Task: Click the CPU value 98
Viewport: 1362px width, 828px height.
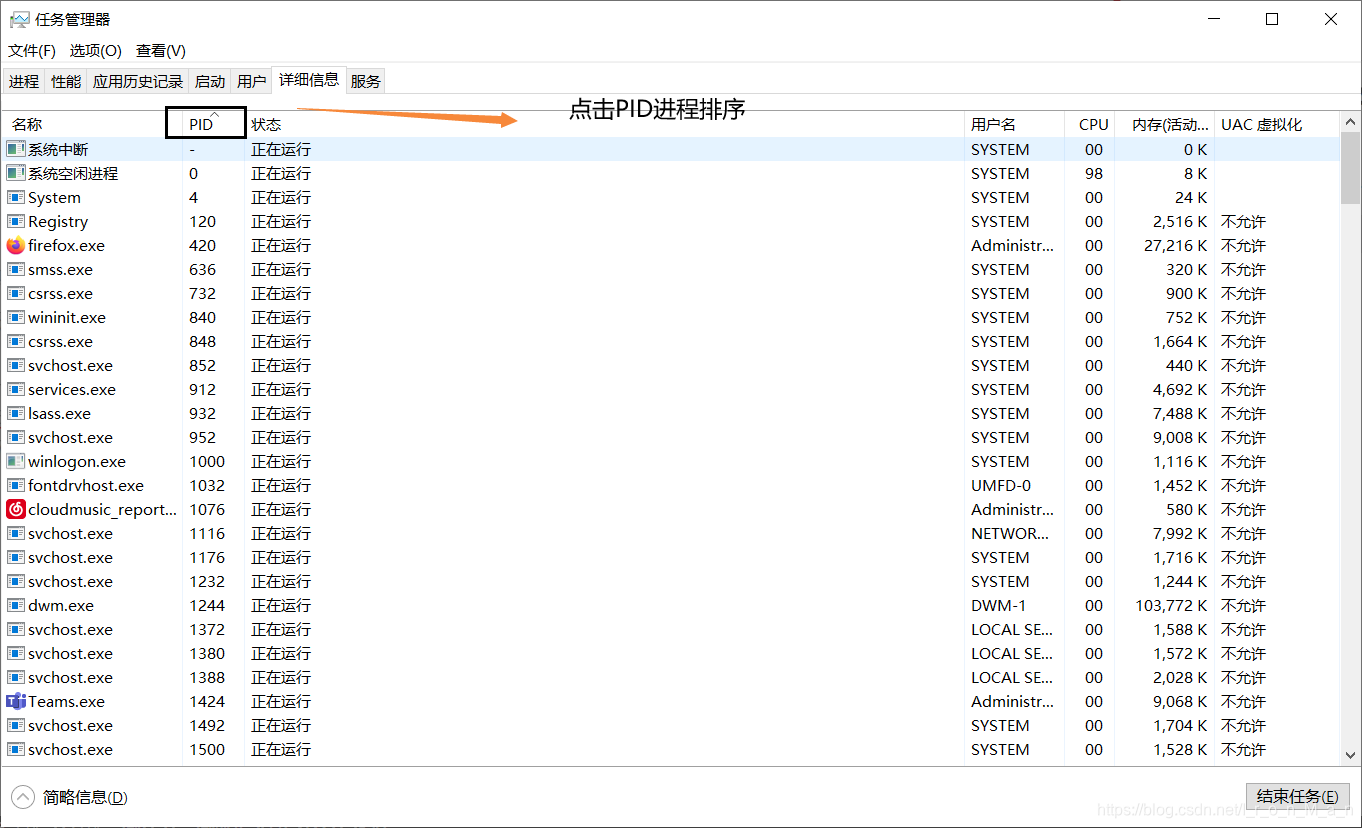Action: point(1094,173)
